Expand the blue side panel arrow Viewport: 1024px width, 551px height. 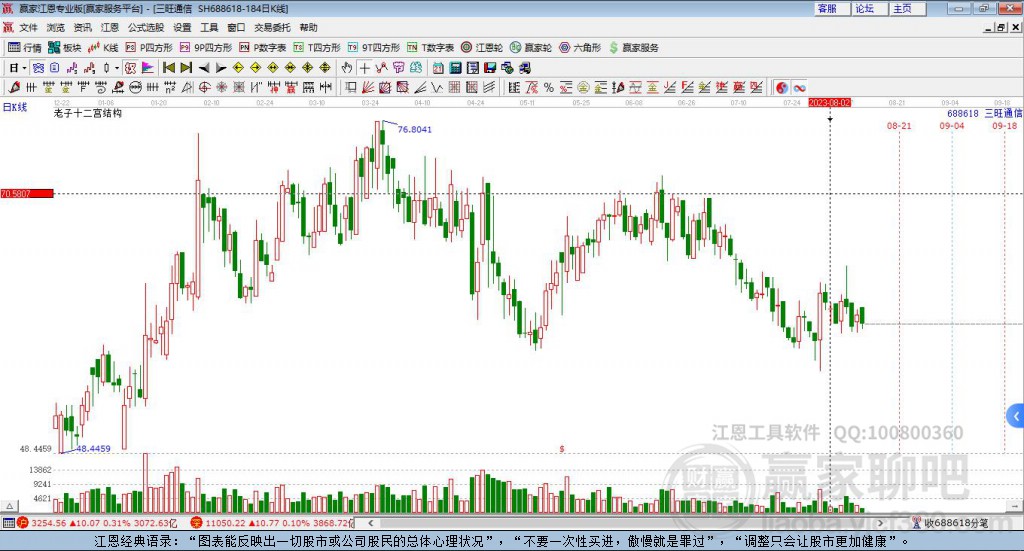1016,416
